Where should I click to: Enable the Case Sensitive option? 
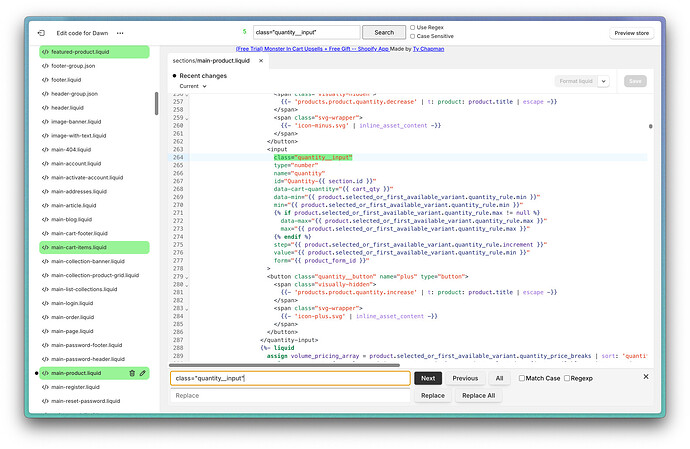coord(412,36)
